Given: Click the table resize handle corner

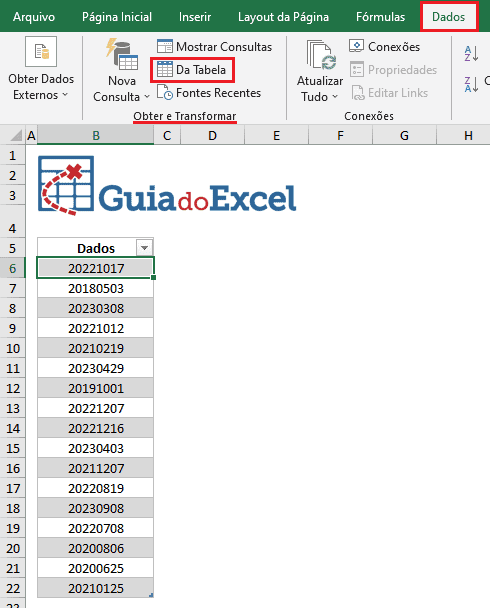Looking at the screenshot, I should click(151, 595).
